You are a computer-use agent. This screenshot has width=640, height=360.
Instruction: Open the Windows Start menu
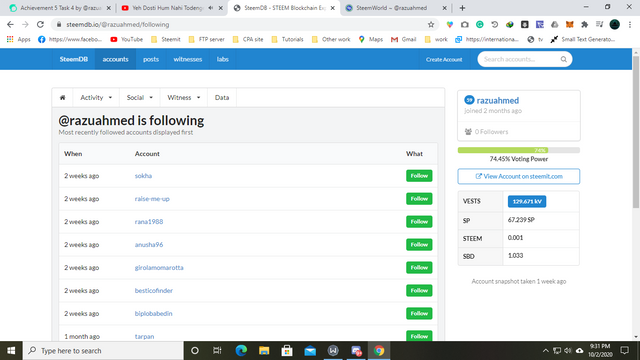pyautogui.click(x=11, y=351)
